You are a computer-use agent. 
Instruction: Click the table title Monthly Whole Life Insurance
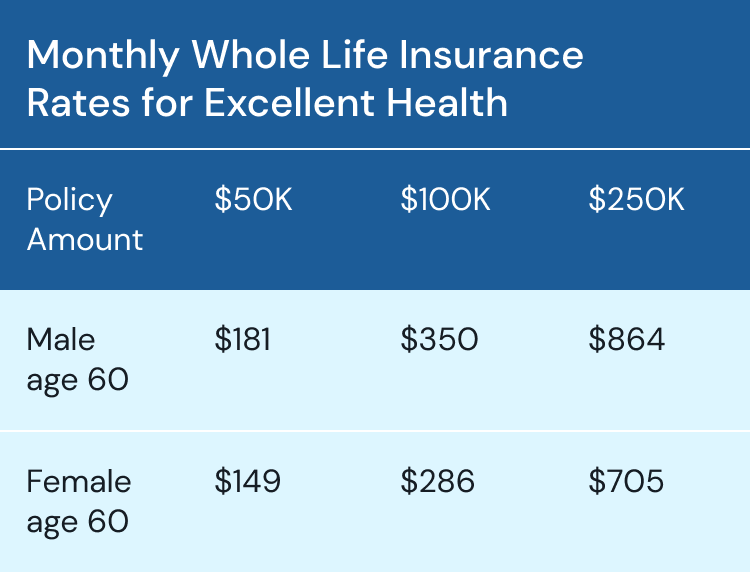tap(305, 57)
